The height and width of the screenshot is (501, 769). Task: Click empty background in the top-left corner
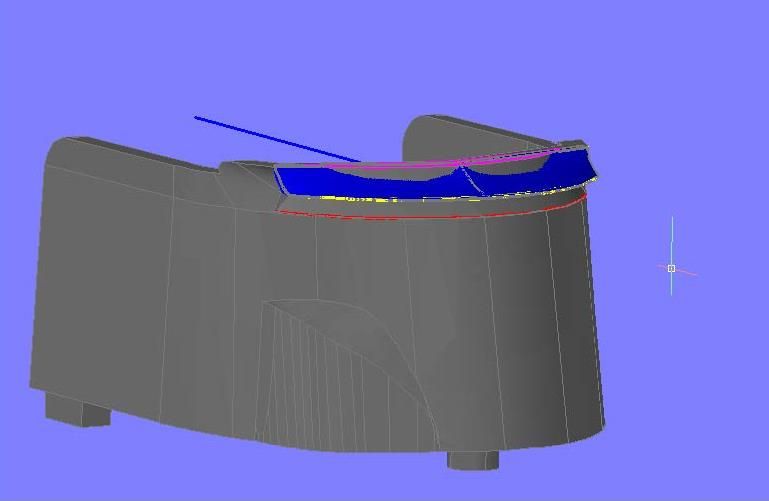pyautogui.click(x=40, y=40)
